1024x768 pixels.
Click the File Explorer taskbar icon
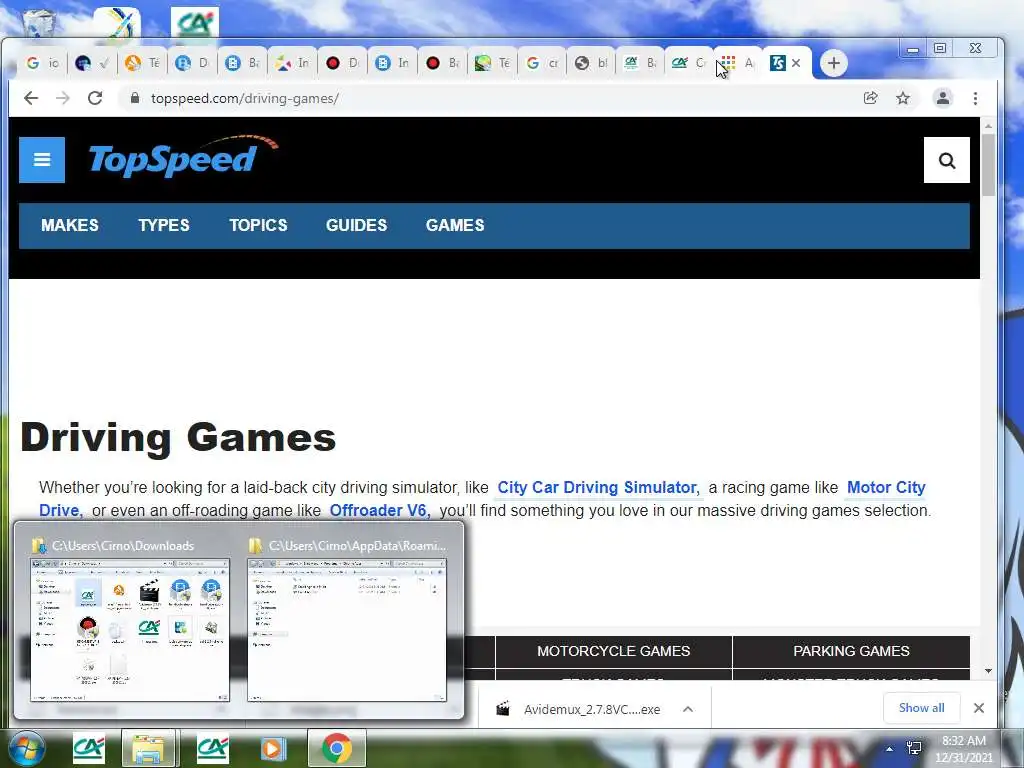point(149,748)
